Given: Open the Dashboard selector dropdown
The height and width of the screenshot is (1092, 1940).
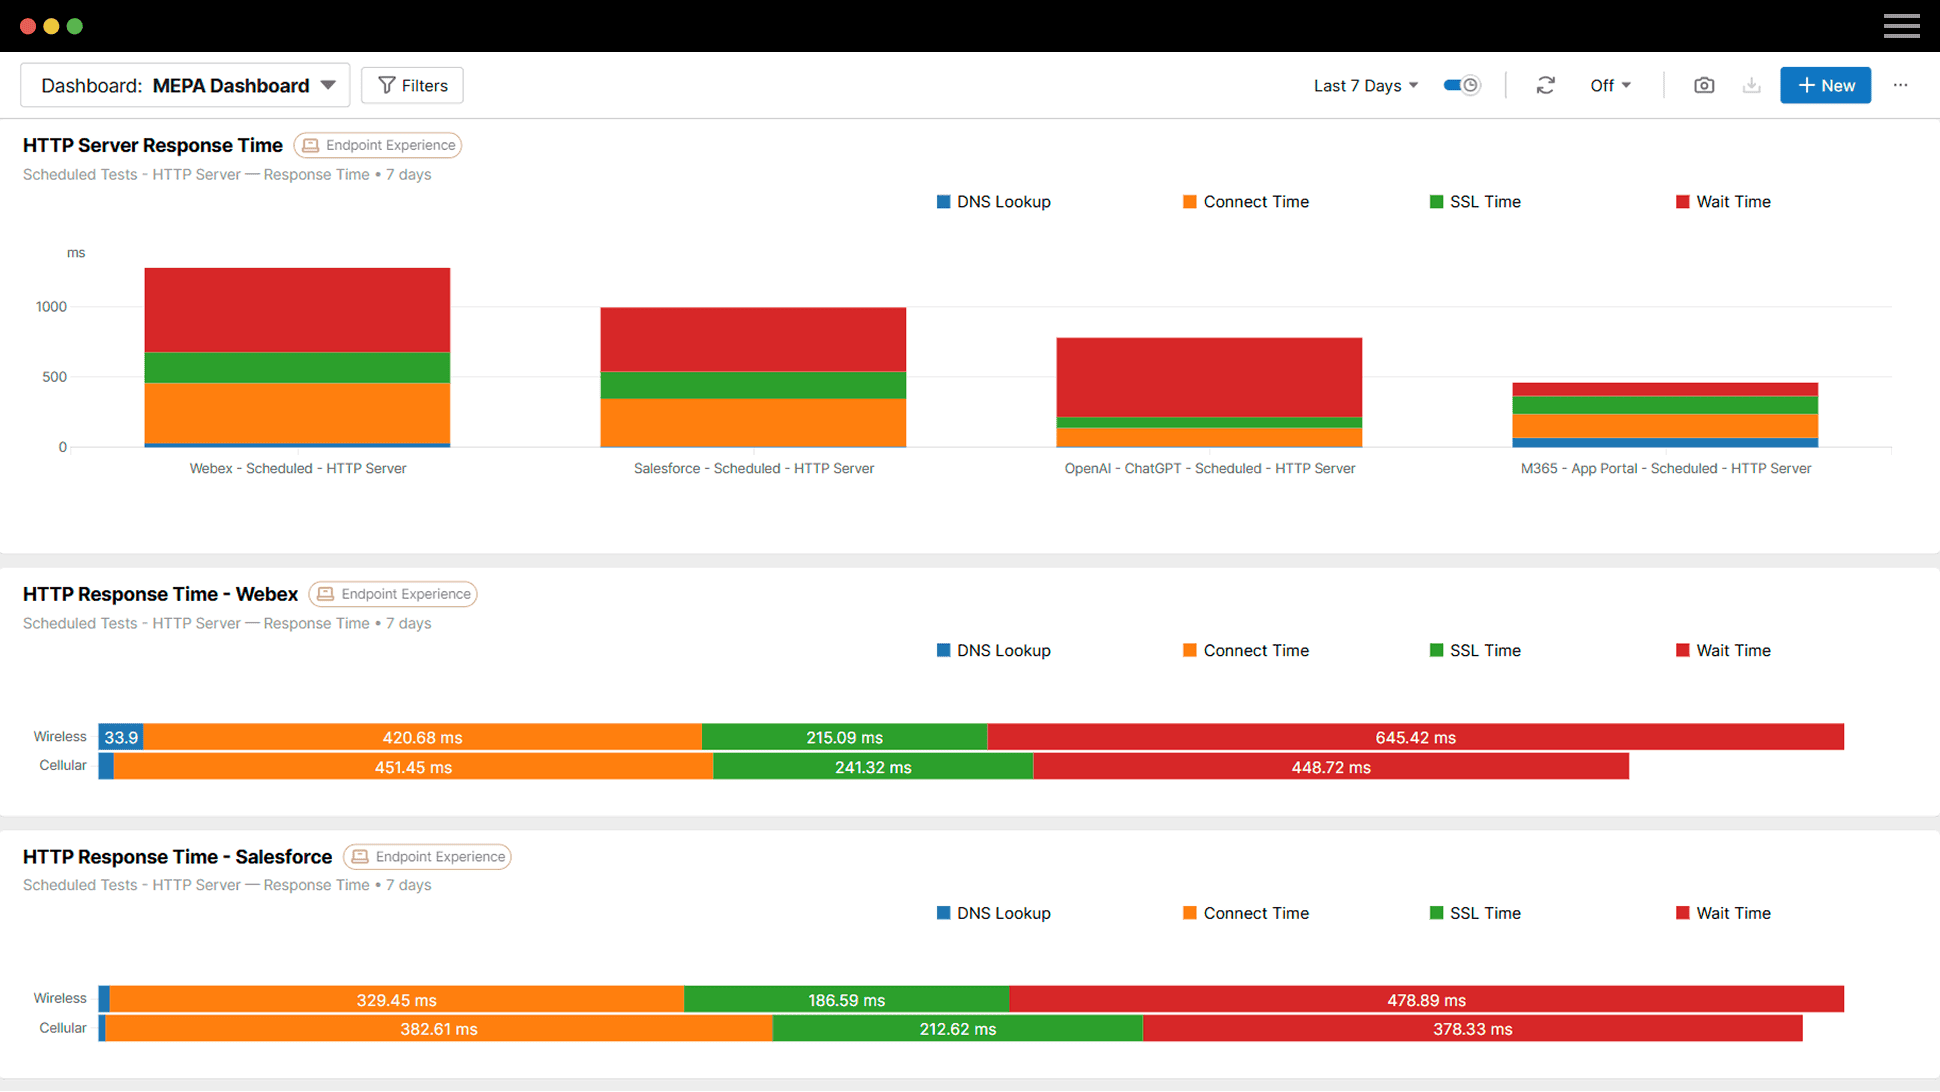Looking at the screenshot, I should [330, 85].
